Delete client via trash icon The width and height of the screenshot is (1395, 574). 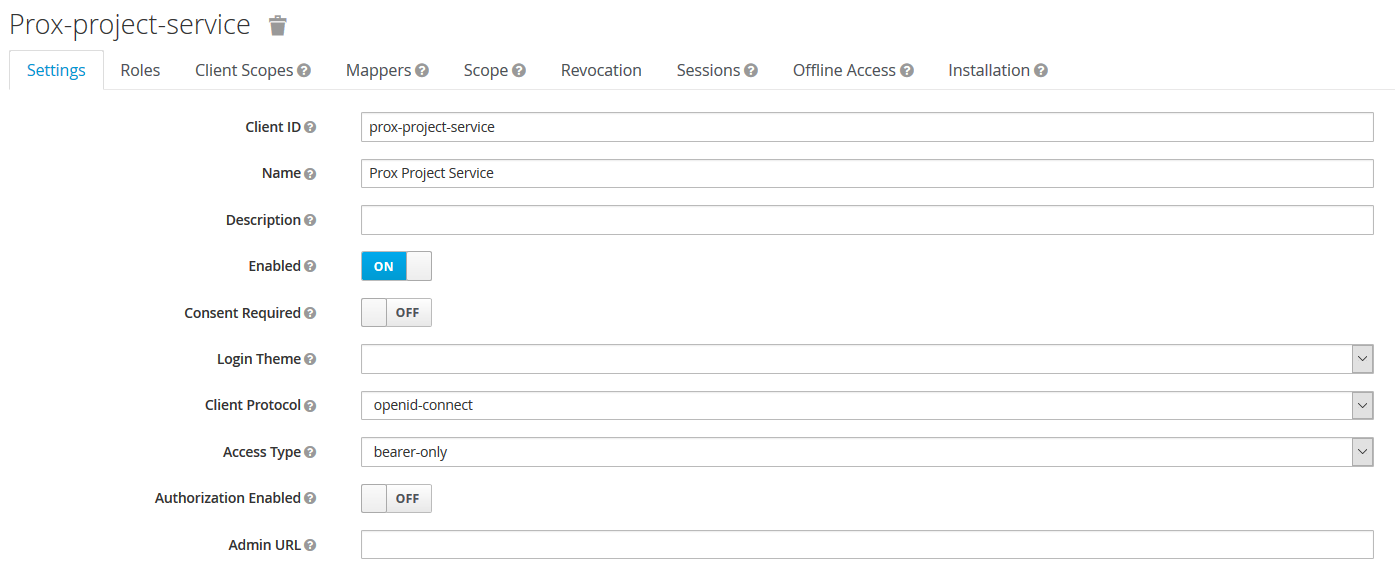point(278,25)
